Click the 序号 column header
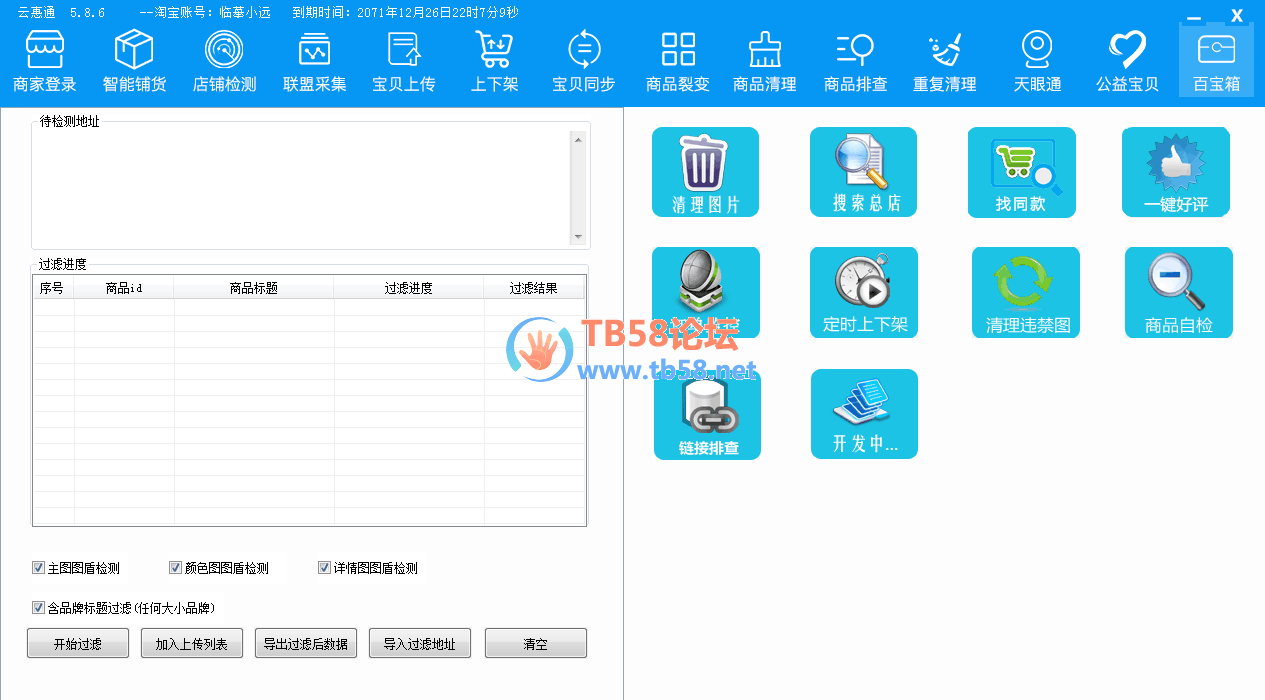This screenshot has width=1265, height=700. [54, 288]
